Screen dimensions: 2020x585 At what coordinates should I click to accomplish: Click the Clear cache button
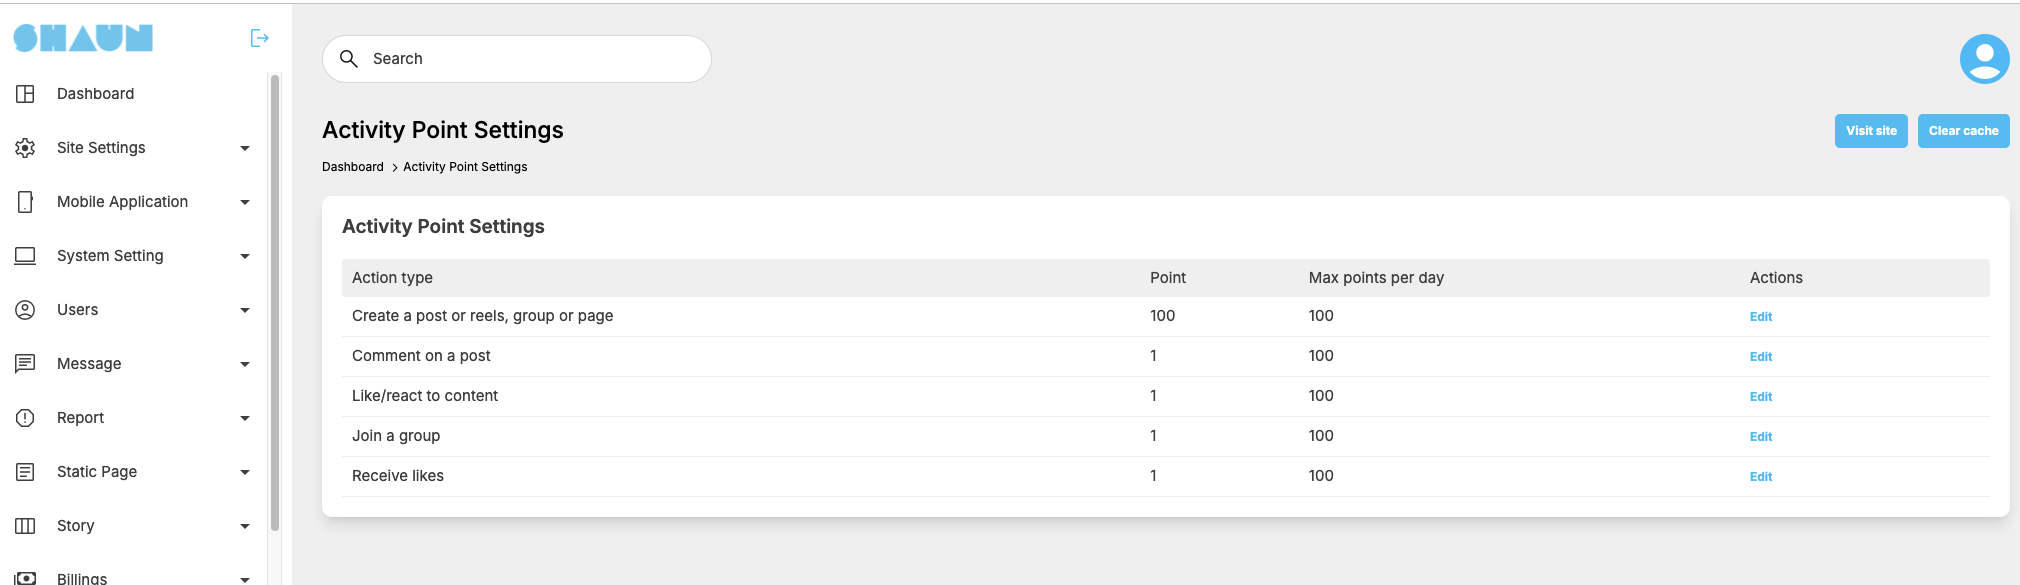coord(1963,131)
